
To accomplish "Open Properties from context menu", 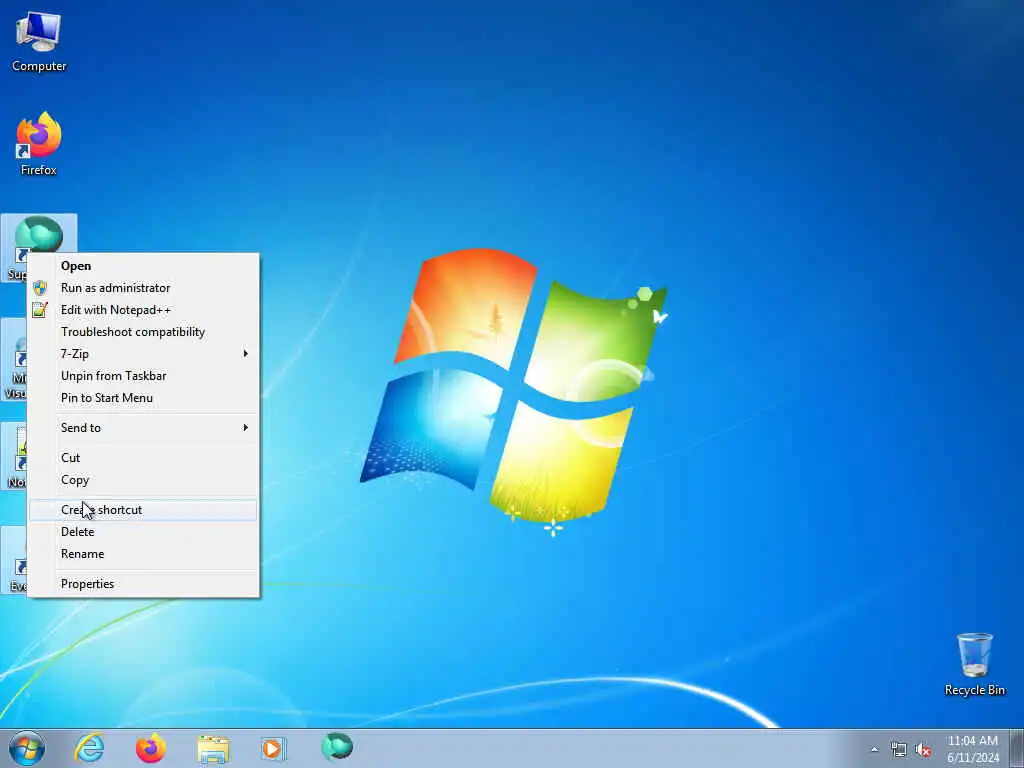I will (143, 584).
